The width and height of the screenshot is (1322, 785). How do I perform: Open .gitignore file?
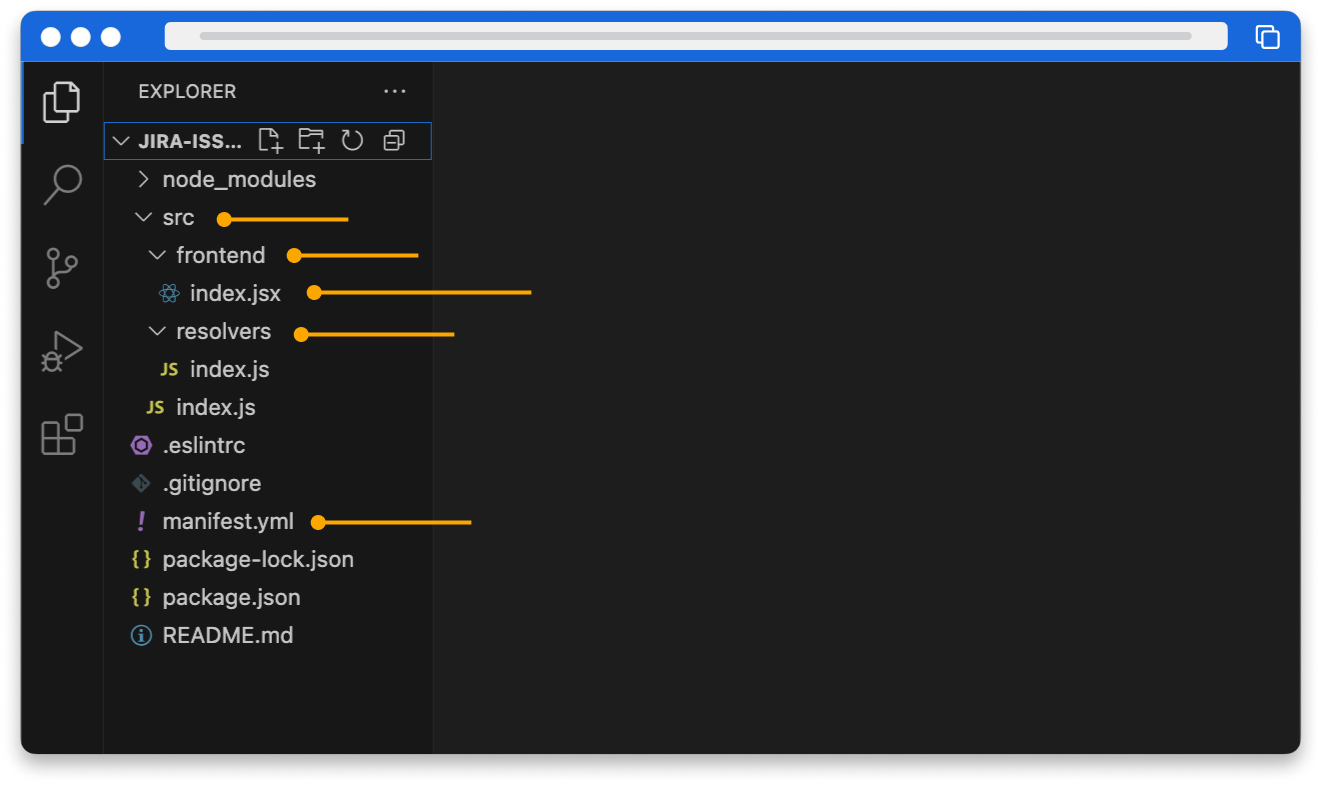[x=211, y=484]
